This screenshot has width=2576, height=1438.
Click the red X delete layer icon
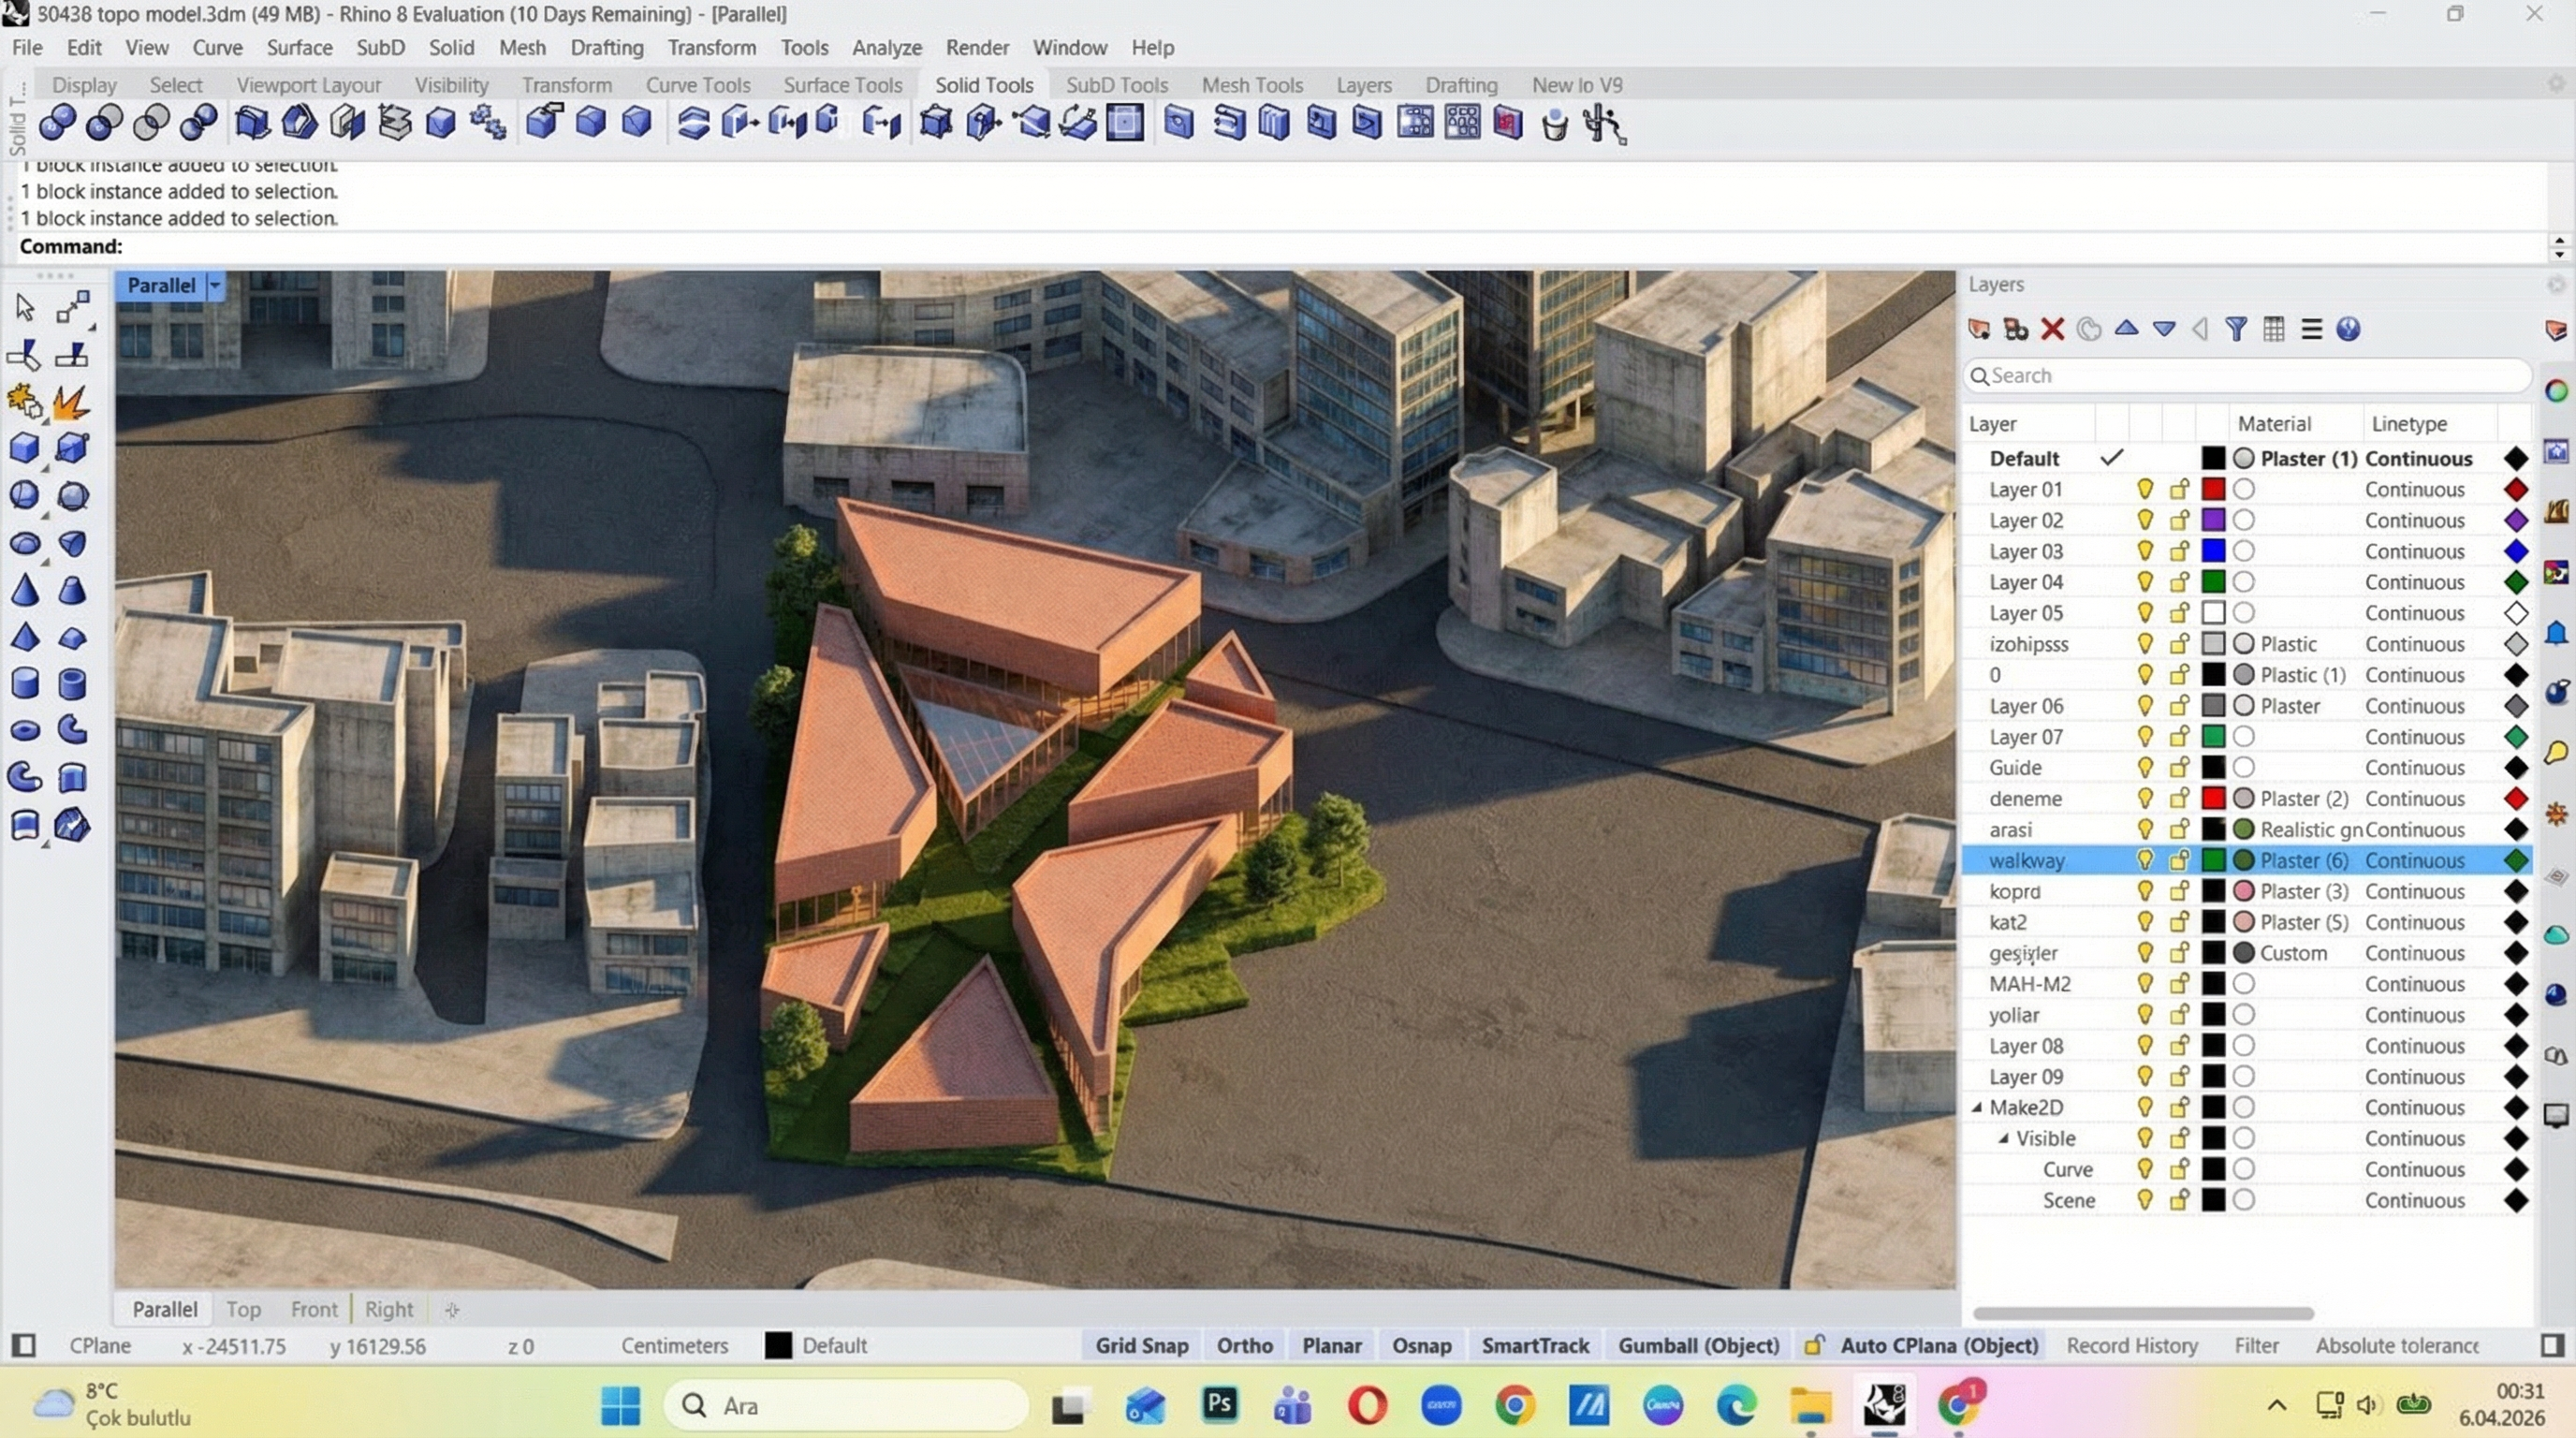coord(2052,329)
